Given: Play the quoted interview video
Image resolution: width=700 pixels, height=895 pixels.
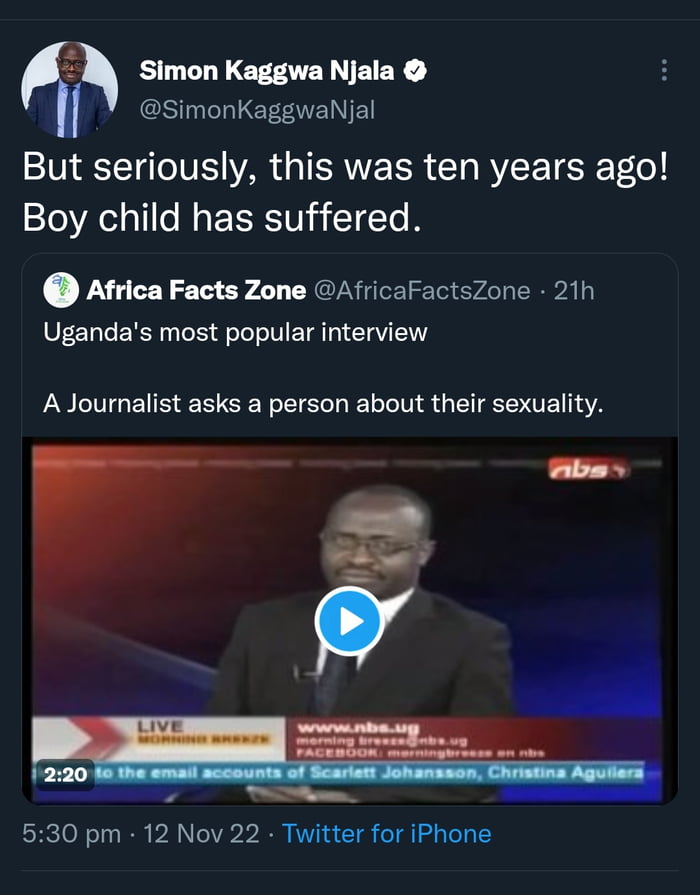Looking at the screenshot, I should point(348,622).
